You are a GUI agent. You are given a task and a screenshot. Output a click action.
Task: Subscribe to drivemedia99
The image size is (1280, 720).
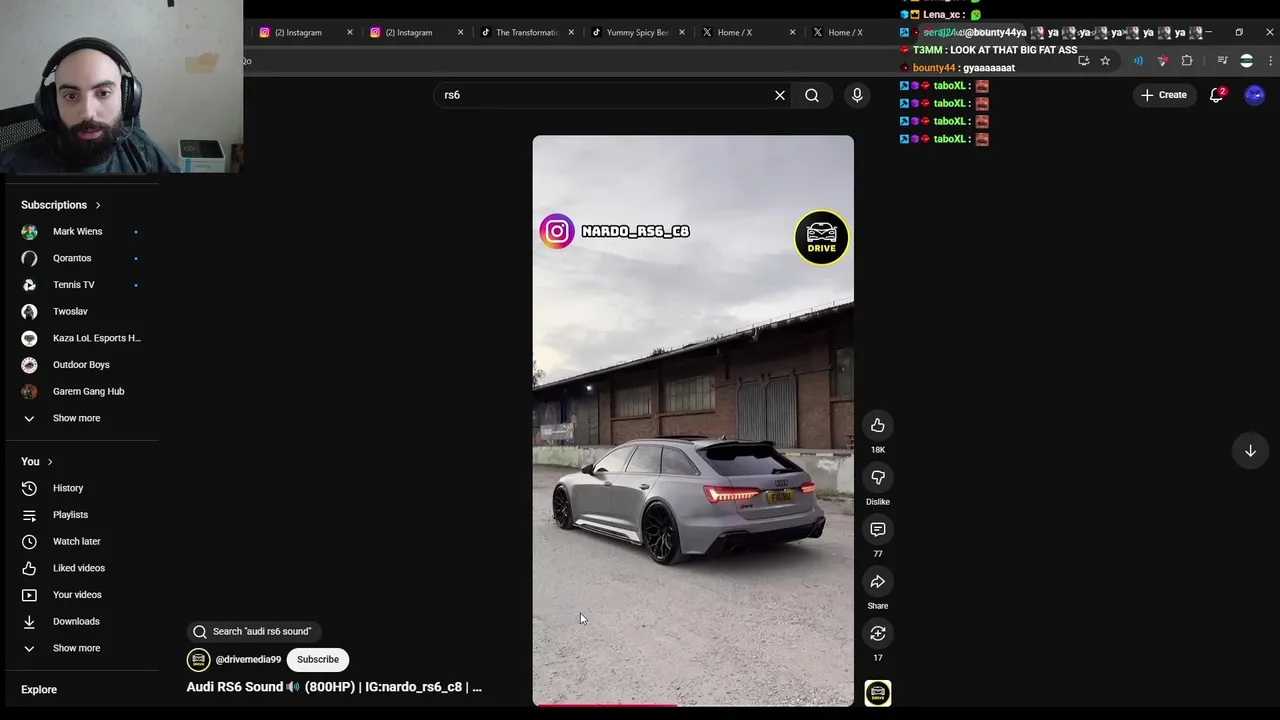coord(318,660)
